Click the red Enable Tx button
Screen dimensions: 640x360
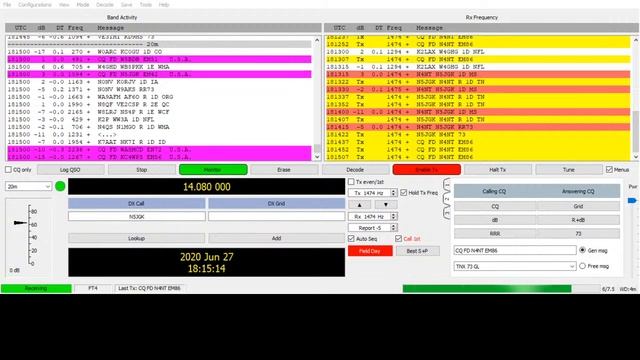pos(427,169)
